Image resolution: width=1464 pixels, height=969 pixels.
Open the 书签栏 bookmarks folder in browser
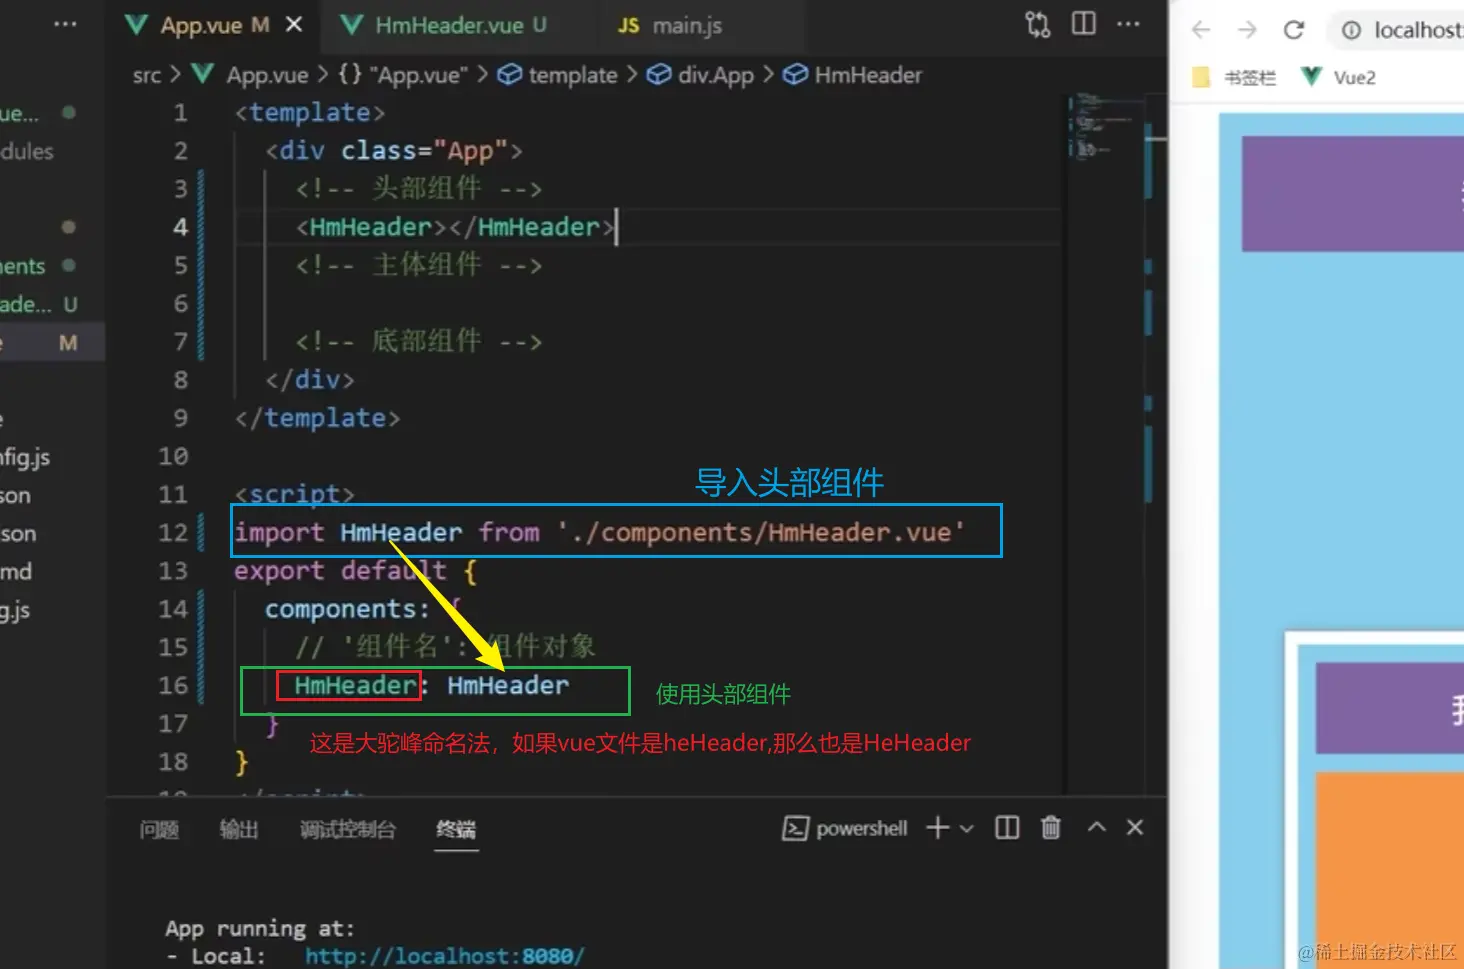click(1235, 77)
